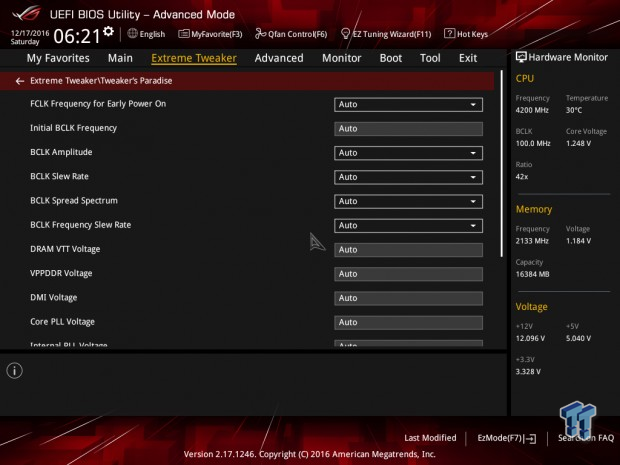Click the Qfan Control fan icon
Screen dimensions: 620x465
260,34
